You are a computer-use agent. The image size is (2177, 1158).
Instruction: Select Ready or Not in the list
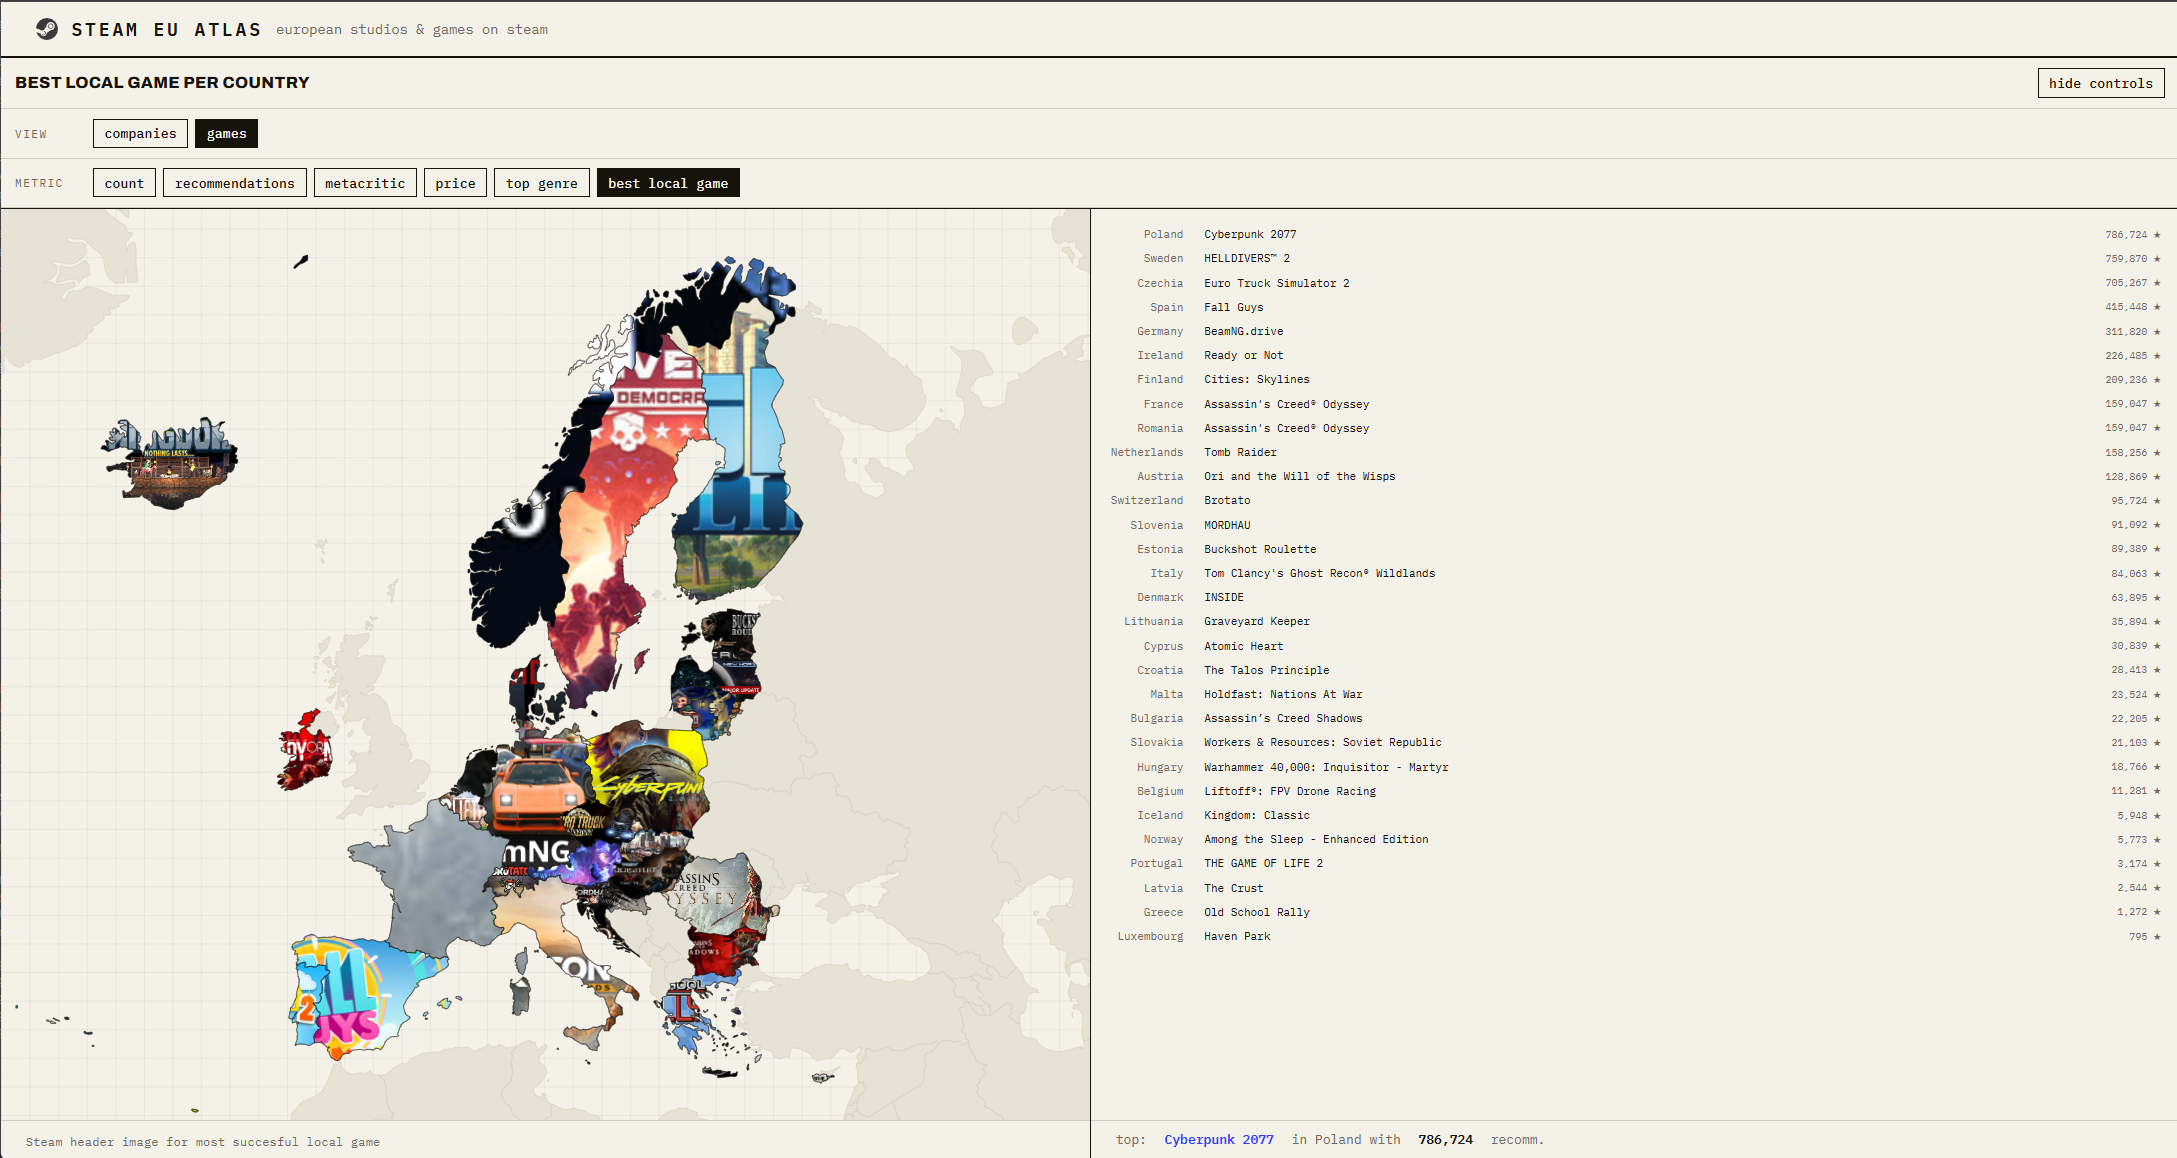tap(1243, 355)
